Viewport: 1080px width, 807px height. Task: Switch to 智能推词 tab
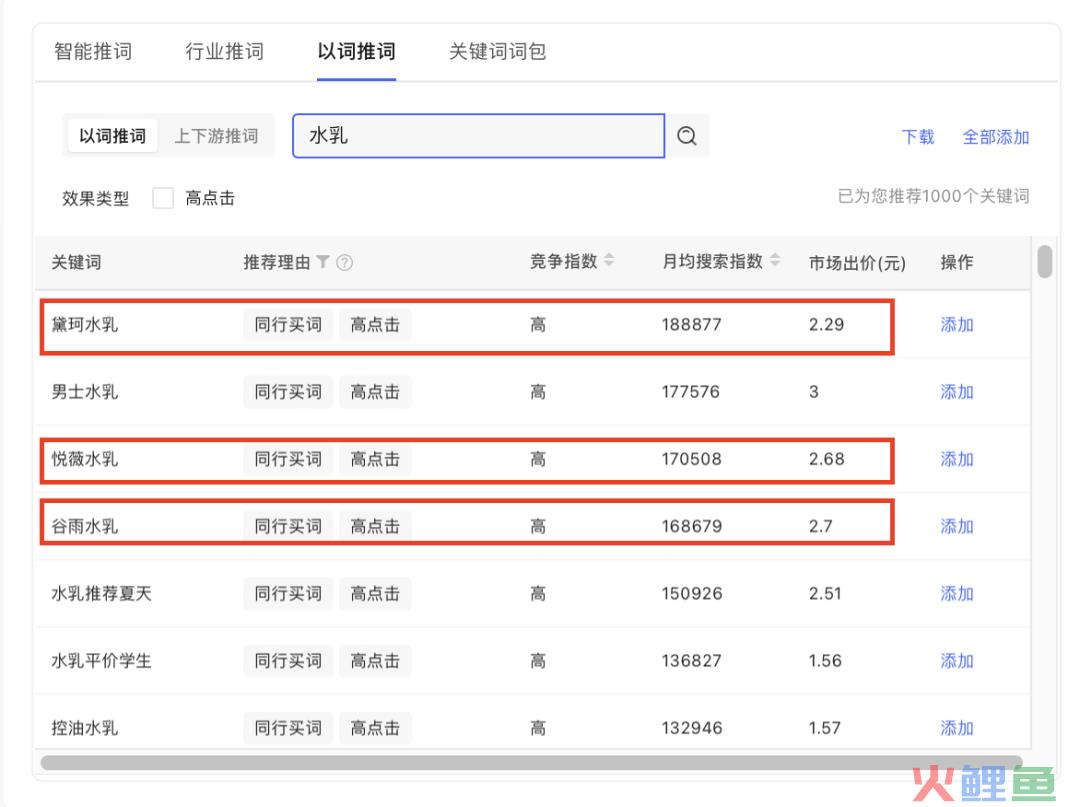point(93,51)
